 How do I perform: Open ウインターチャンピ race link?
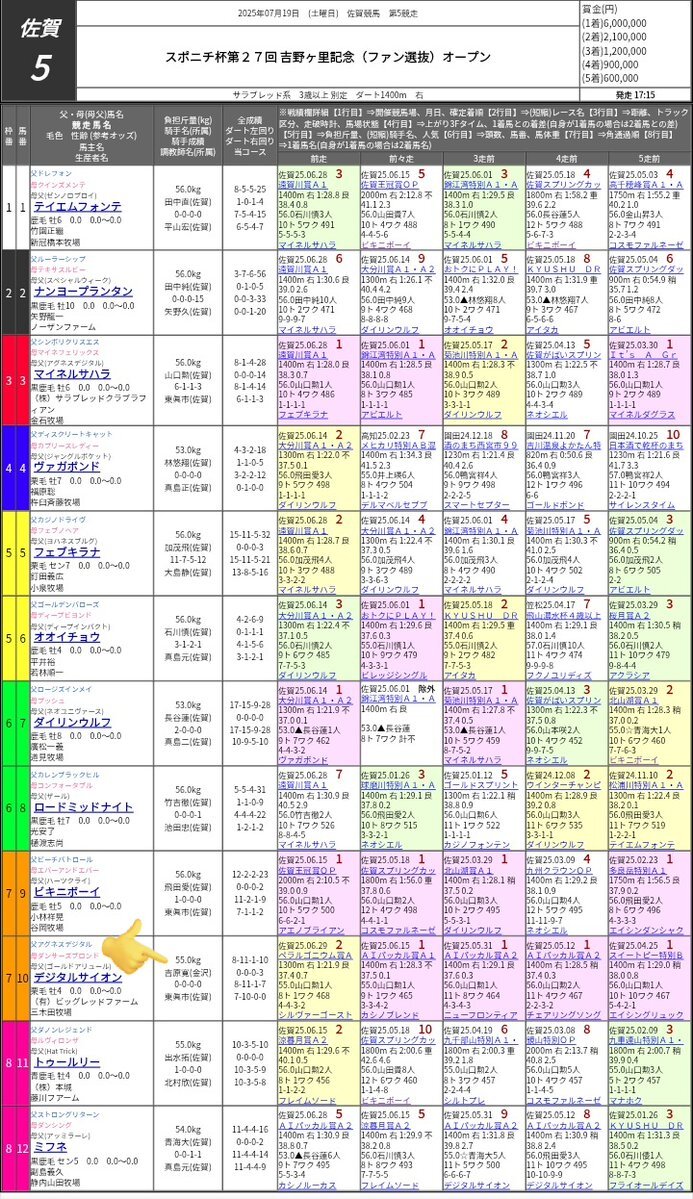coord(563,785)
